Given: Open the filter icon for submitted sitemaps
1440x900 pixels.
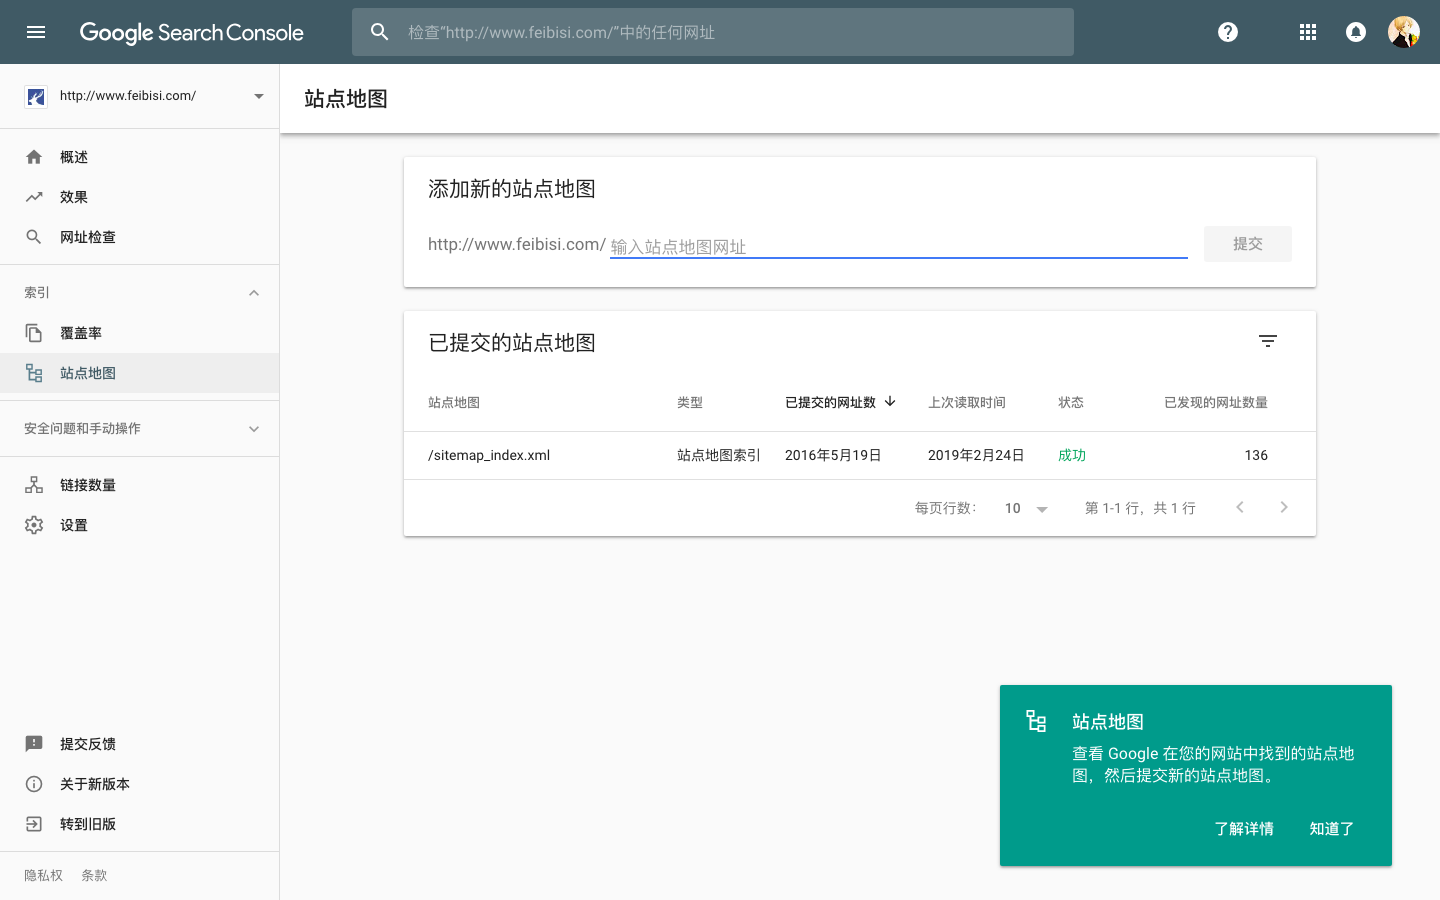Looking at the screenshot, I should point(1268,341).
